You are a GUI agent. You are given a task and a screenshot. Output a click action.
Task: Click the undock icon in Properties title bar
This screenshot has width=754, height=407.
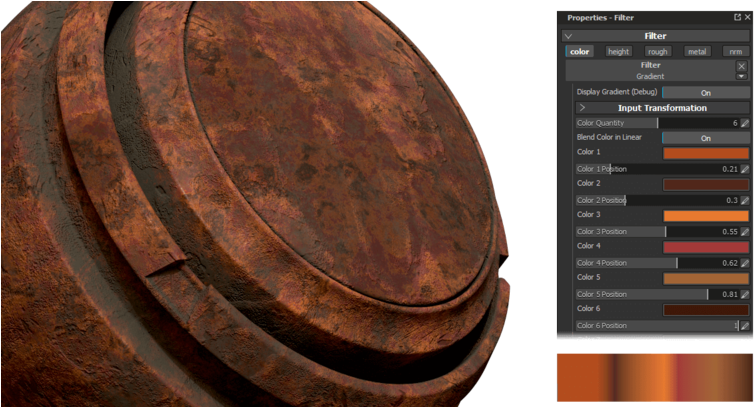(737, 17)
